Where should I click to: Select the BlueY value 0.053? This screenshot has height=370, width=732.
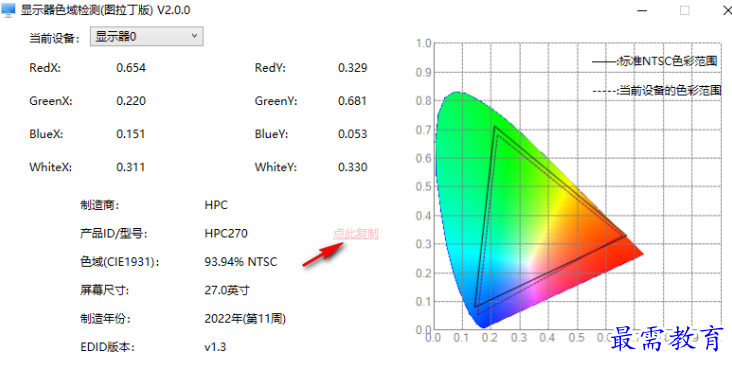352,134
